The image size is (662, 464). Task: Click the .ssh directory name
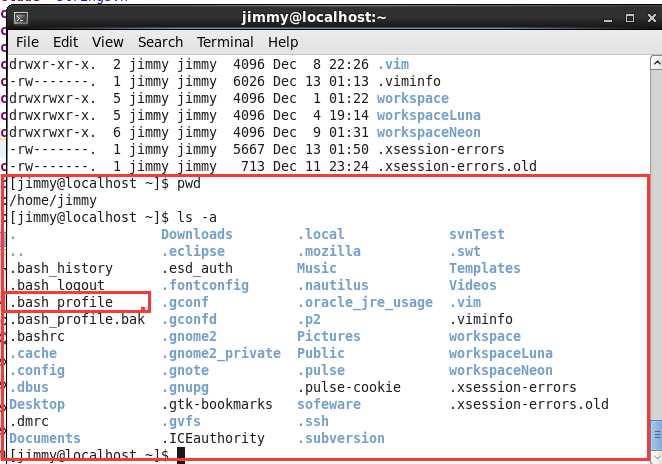[x=313, y=421]
